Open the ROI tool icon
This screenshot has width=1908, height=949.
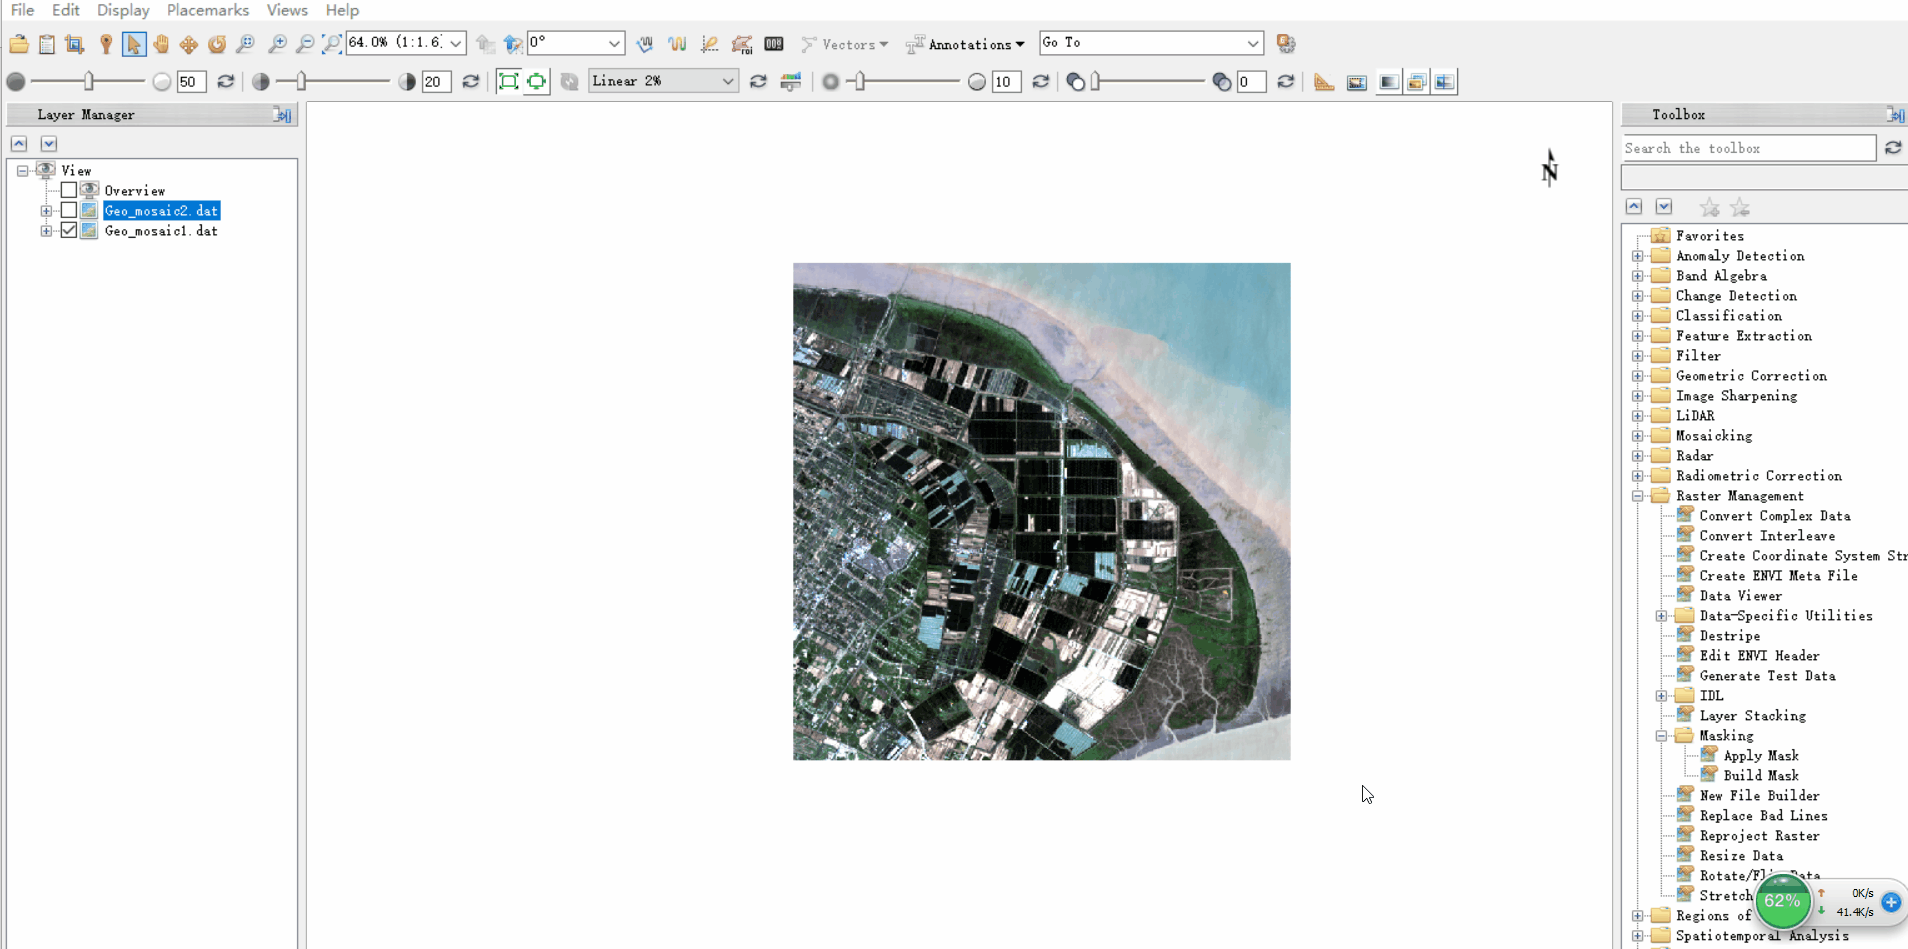[741, 44]
